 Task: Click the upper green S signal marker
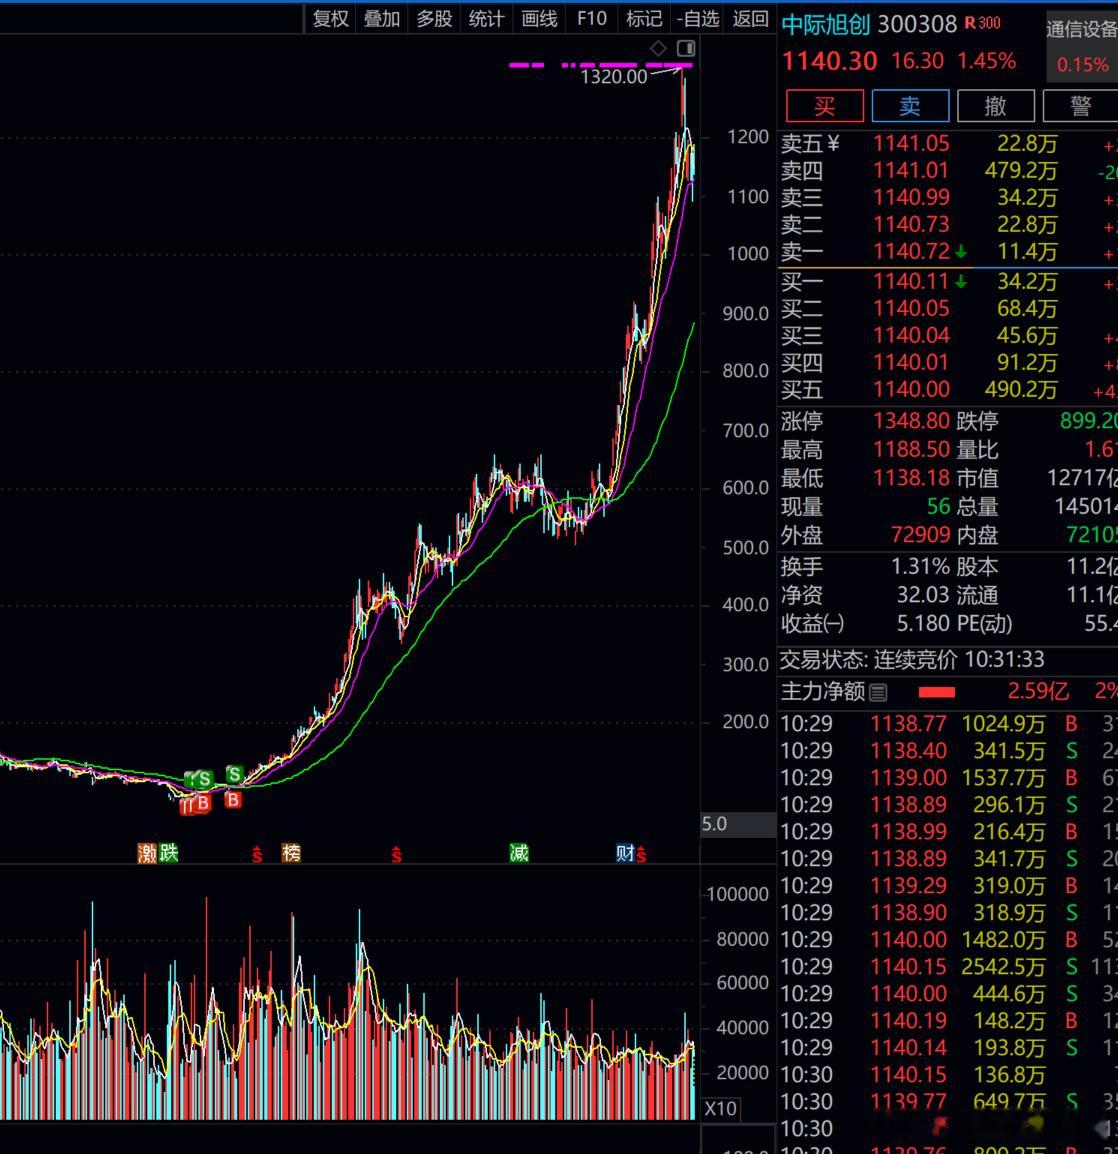tap(234, 774)
